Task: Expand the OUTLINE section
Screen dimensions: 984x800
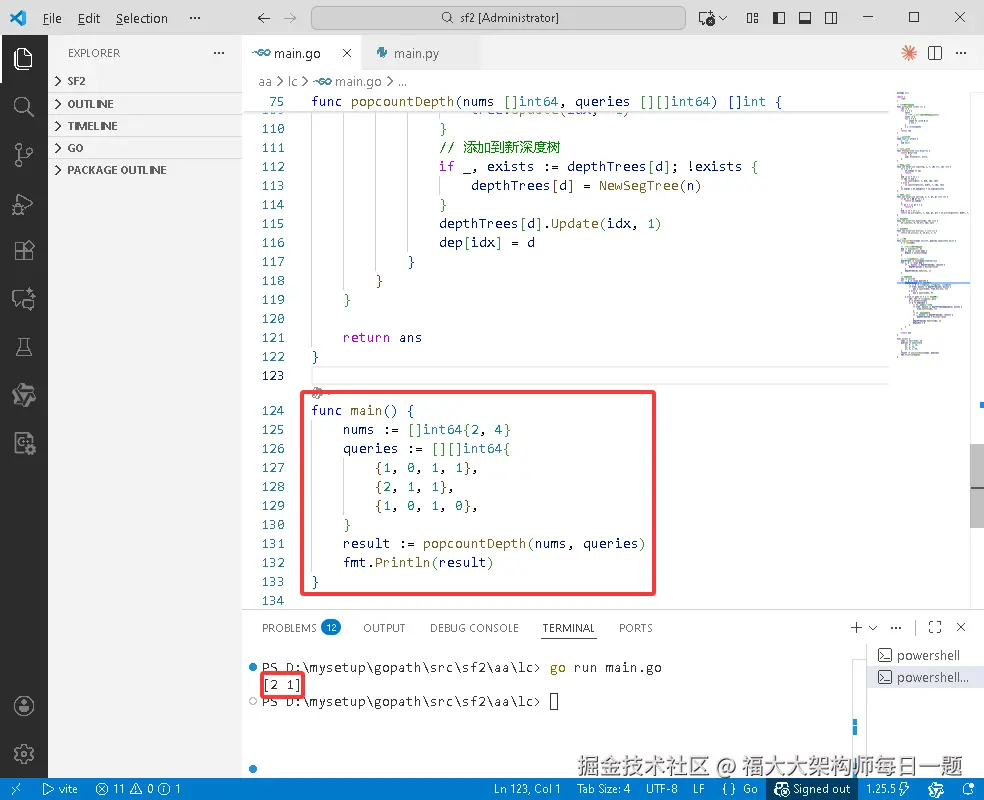Action: coord(145,104)
